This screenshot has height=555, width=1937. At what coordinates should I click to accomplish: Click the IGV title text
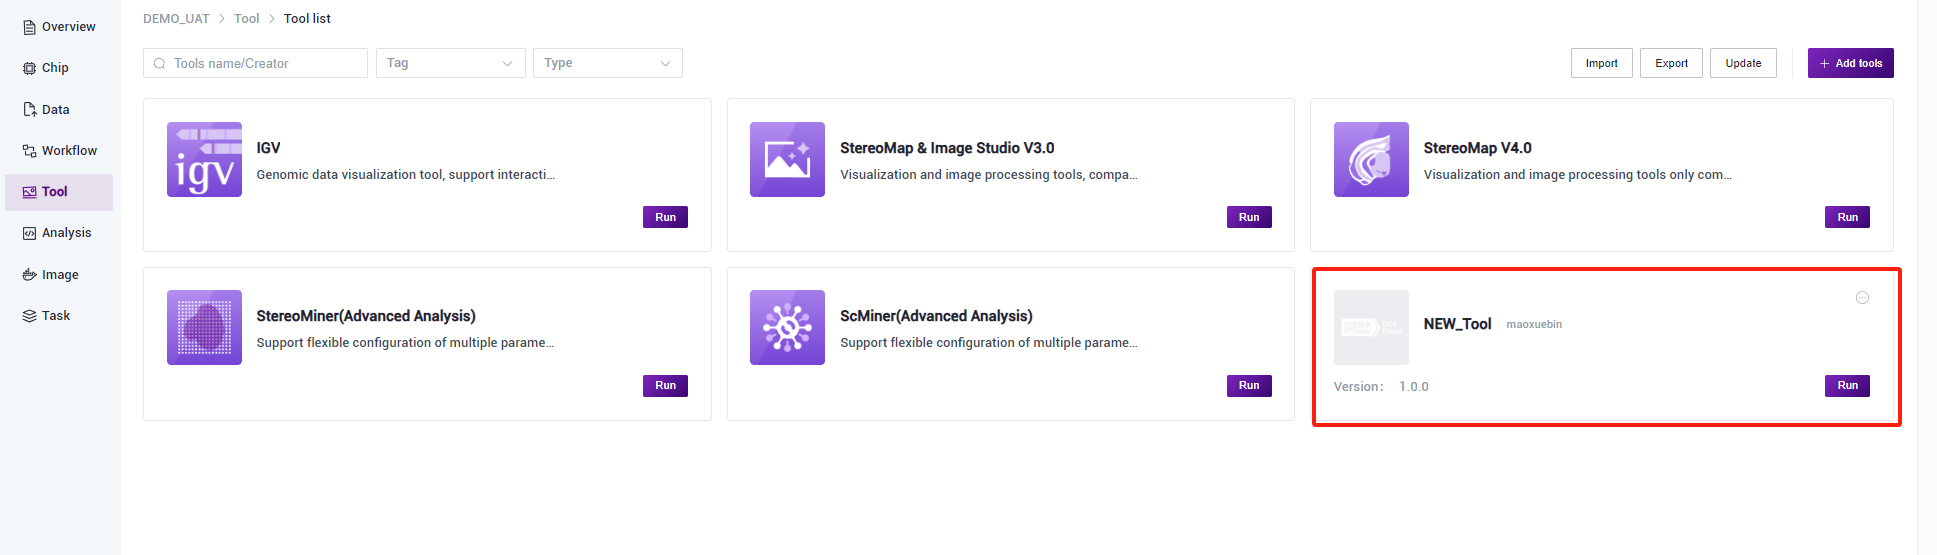pyautogui.click(x=268, y=148)
